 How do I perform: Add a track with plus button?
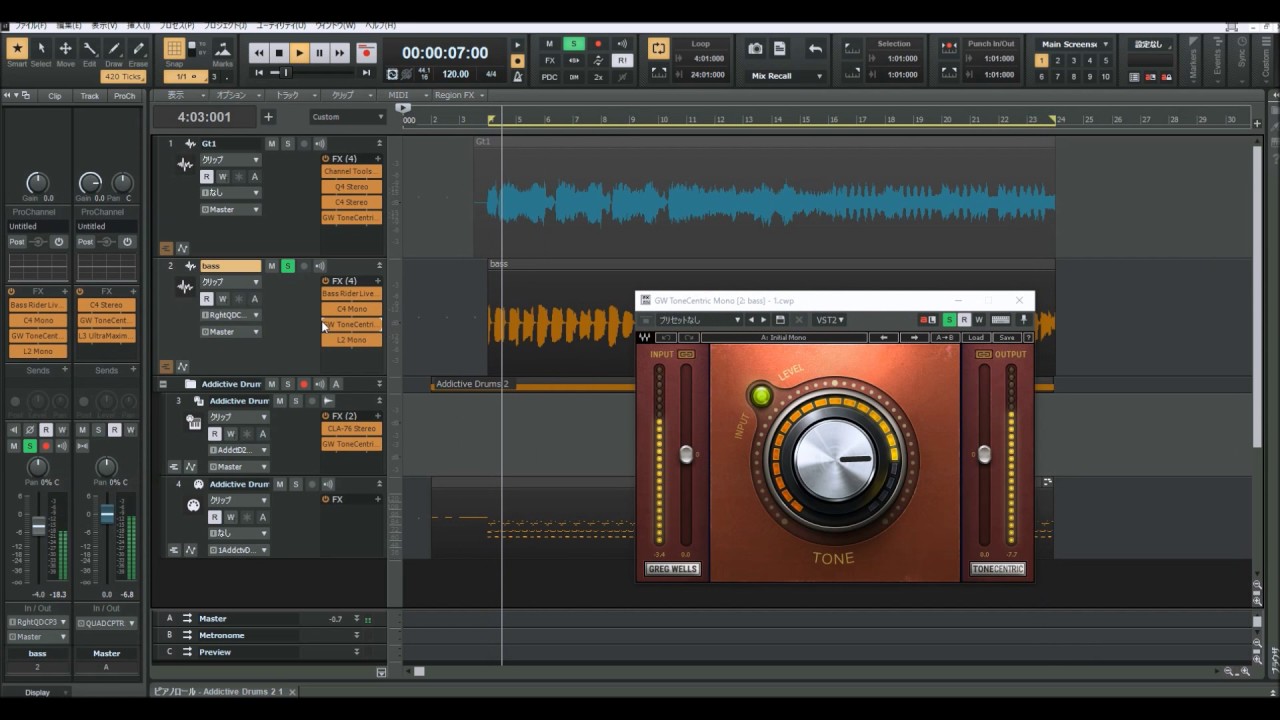click(268, 117)
